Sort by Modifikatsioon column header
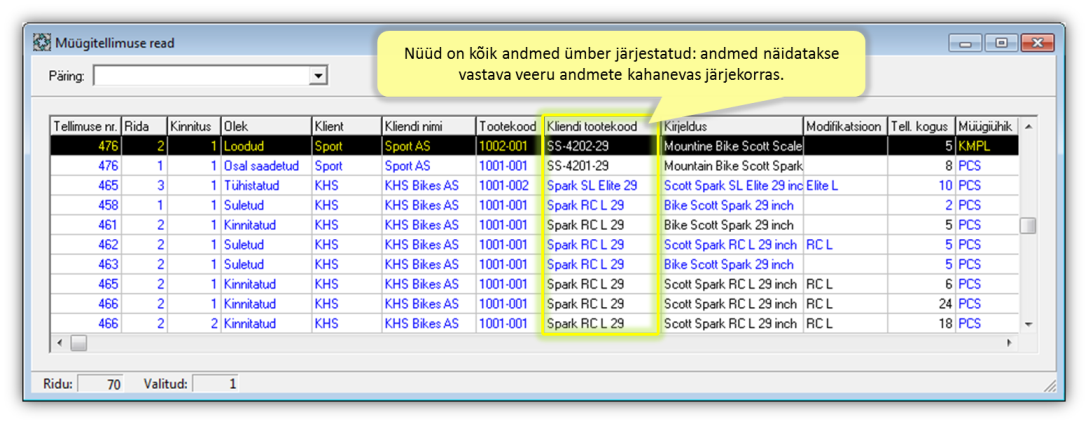Viewport: 1088px width, 424px height. pos(845,126)
